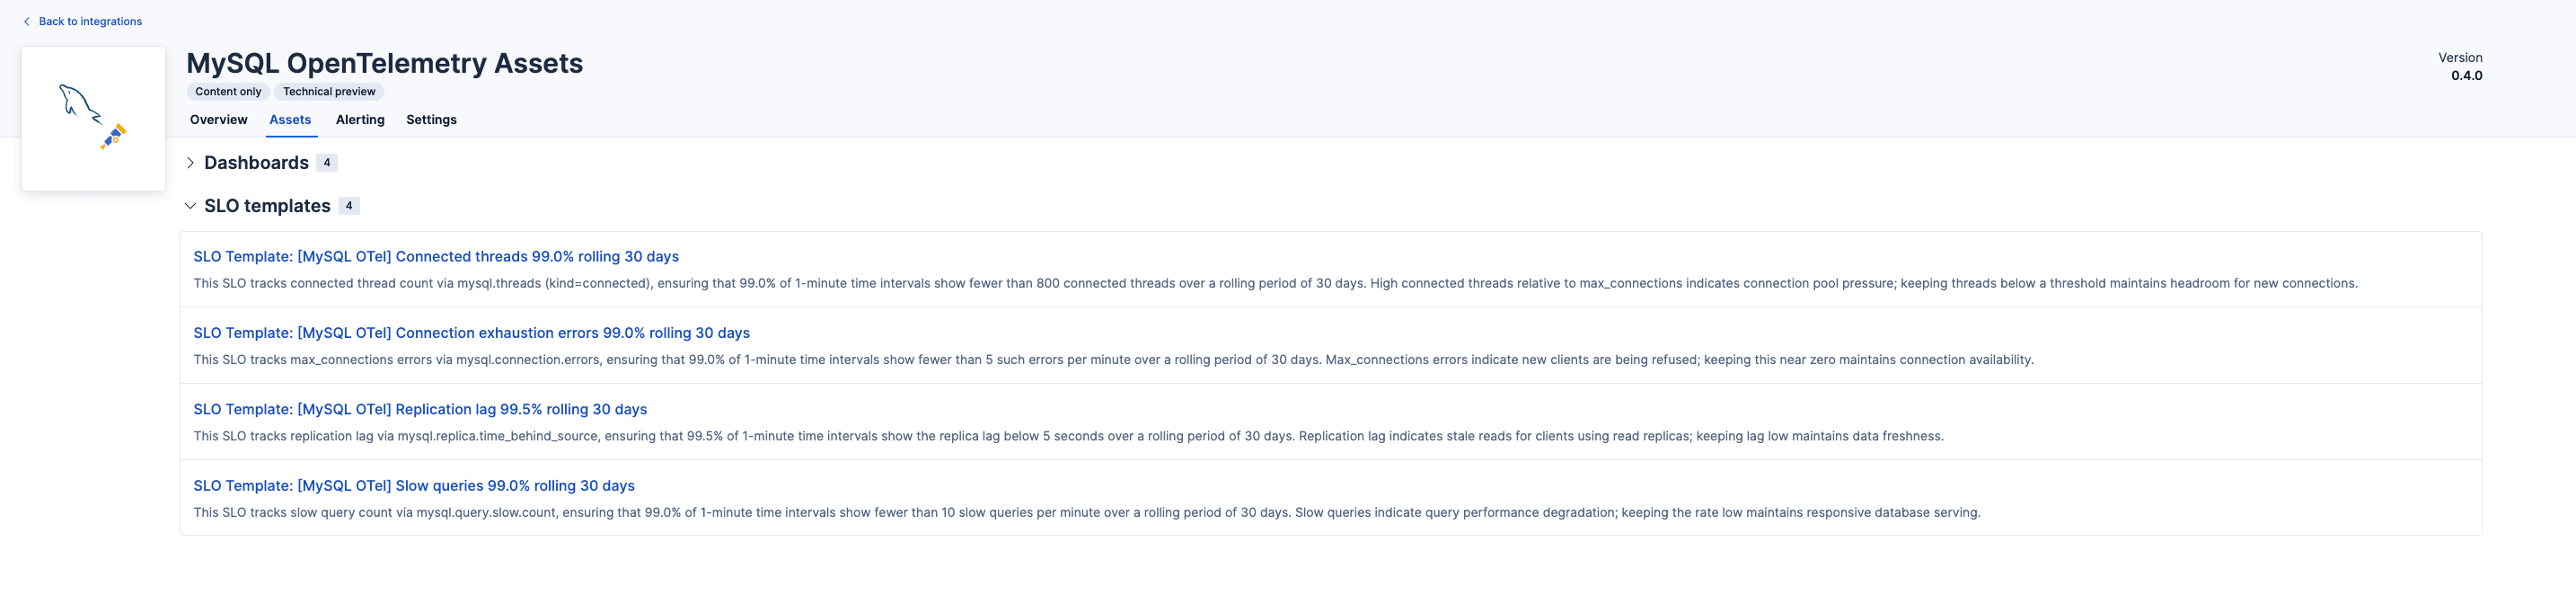This screenshot has height=613, width=2576.
Task: Go back to integrations link
Action: (90, 21)
